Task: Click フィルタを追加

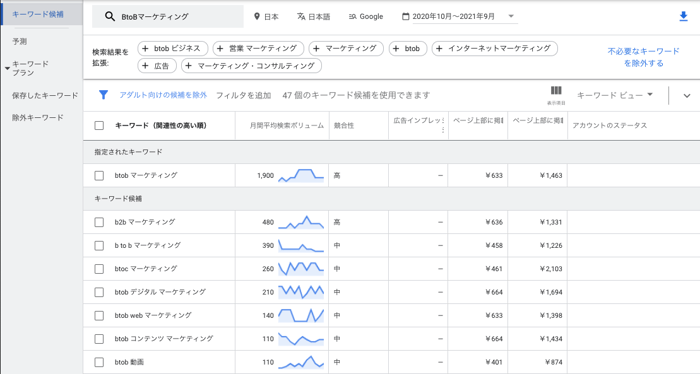Action: click(243, 95)
